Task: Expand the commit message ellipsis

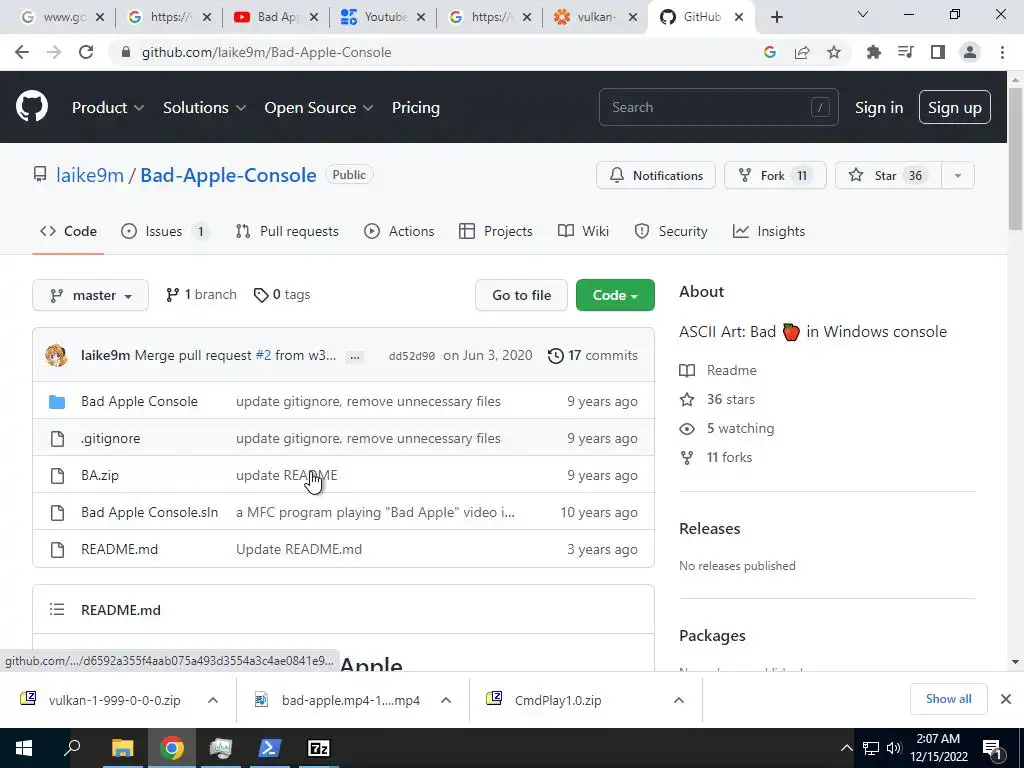Action: 355,357
